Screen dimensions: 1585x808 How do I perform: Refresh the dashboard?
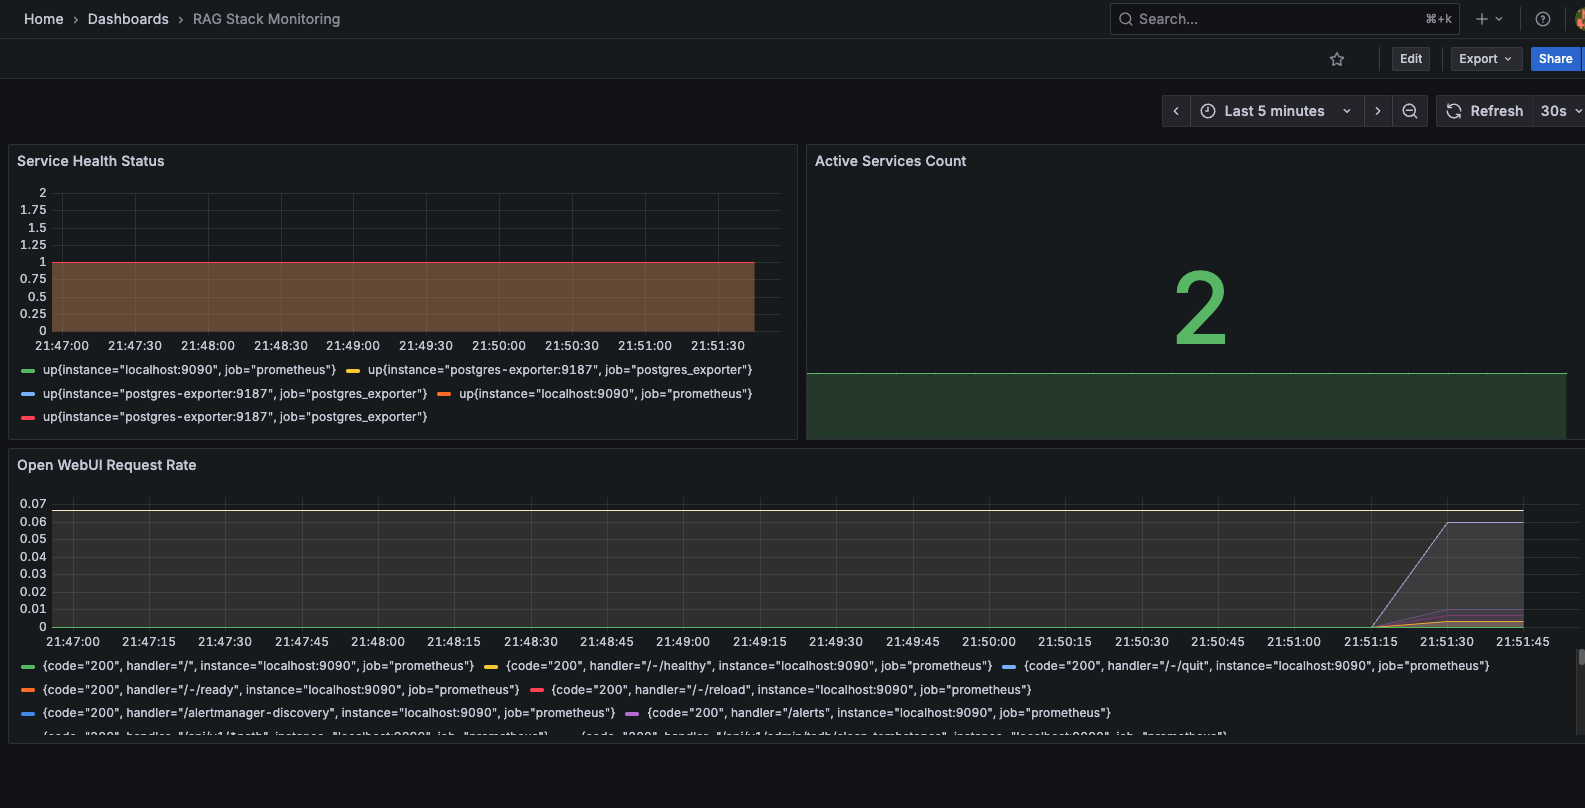pyautogui.click(x=1484, y=111)
